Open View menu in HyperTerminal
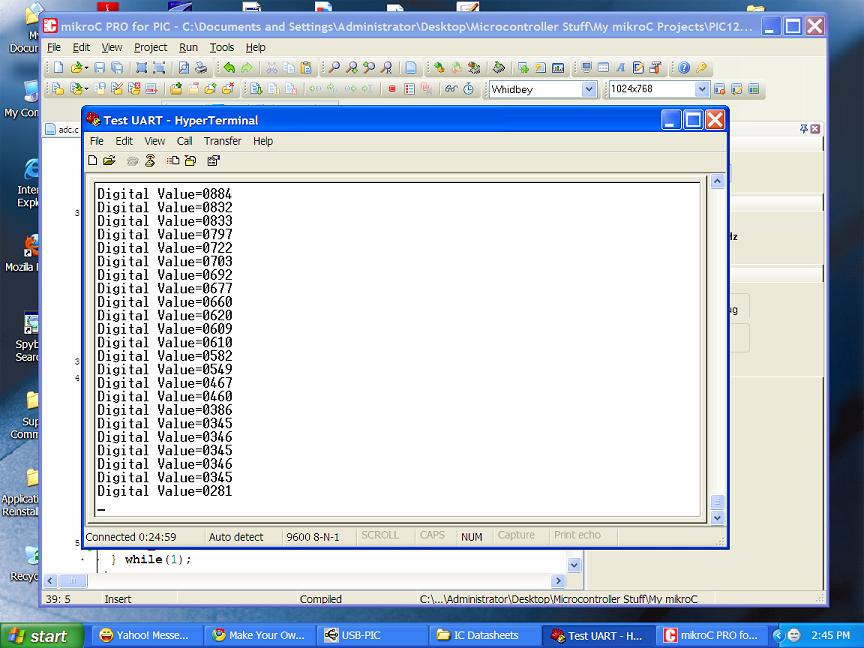The image size is (864, 648). [x=154, y=141]
